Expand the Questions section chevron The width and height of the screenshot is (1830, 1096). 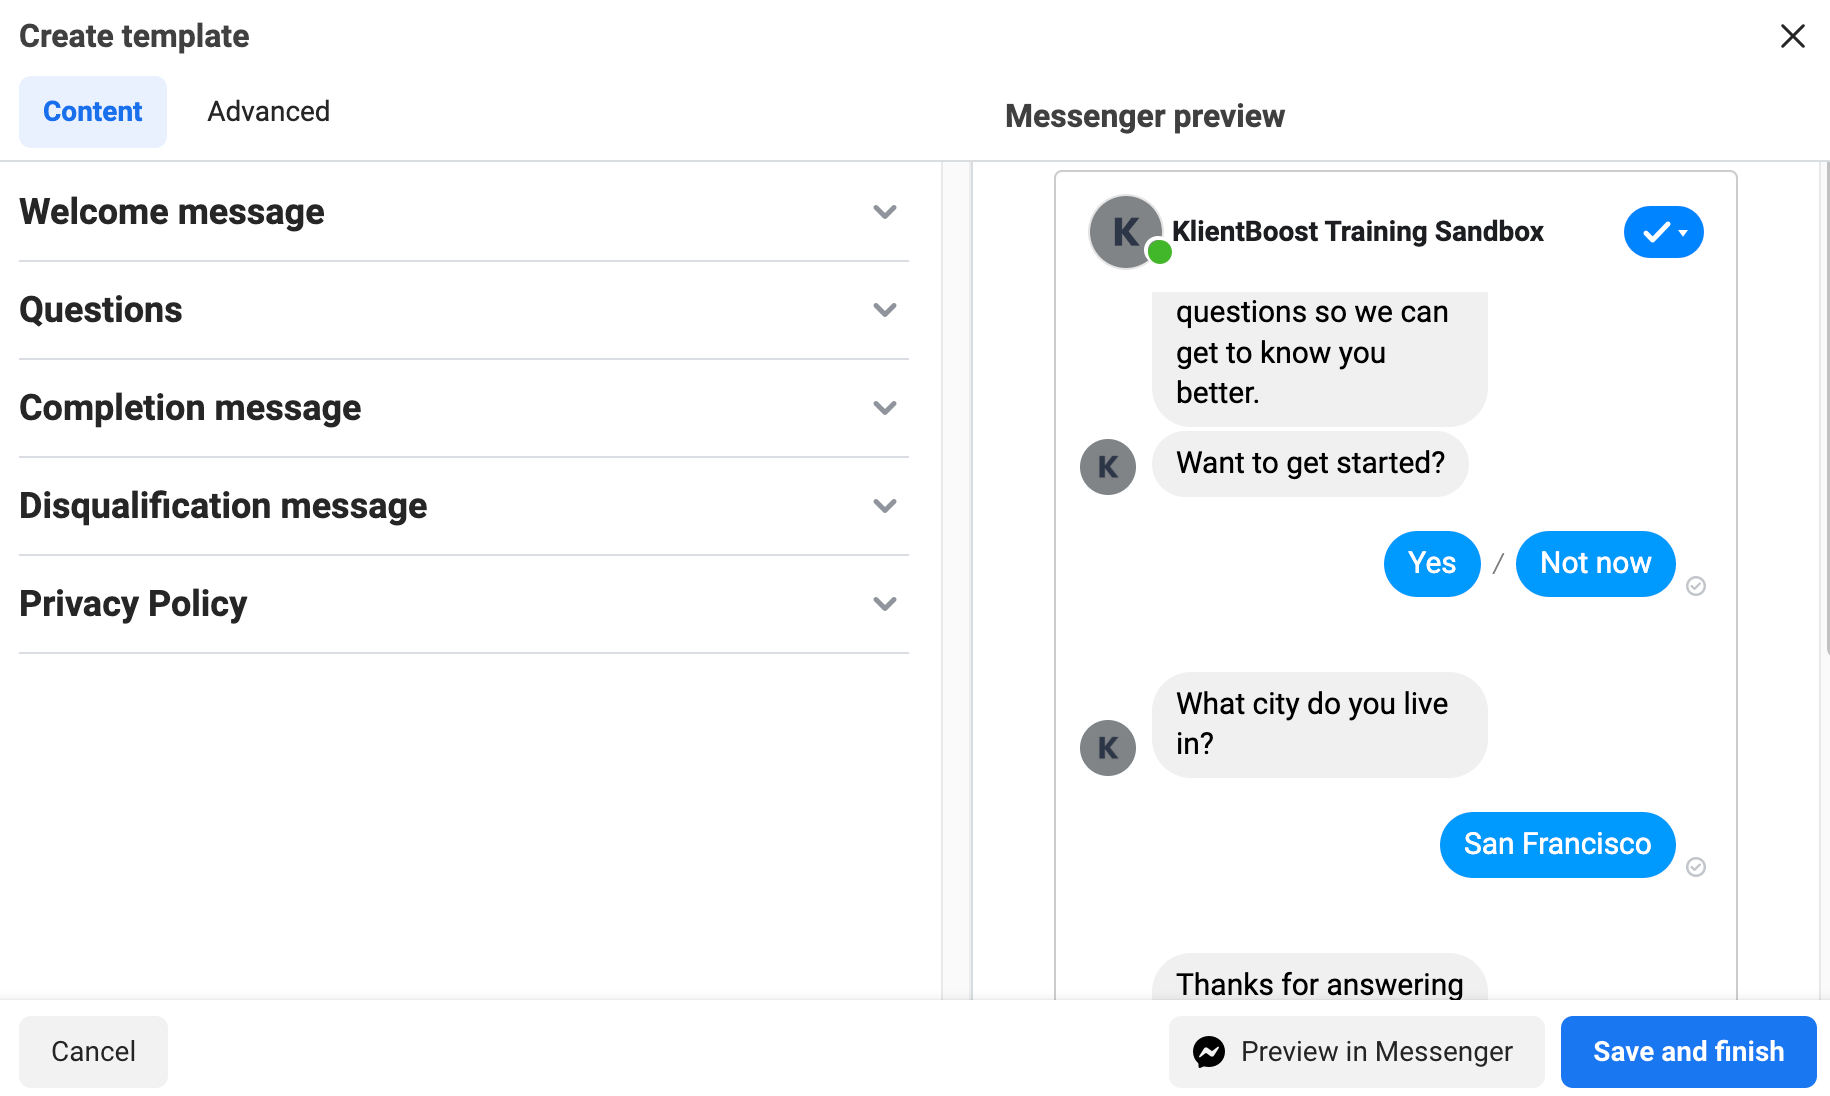coord(884,310)
